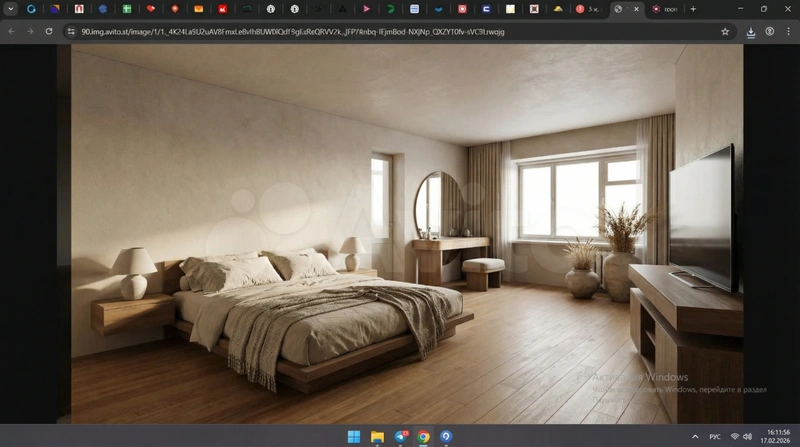
Task: Click the browser back arrow
Action: (11, 31)
